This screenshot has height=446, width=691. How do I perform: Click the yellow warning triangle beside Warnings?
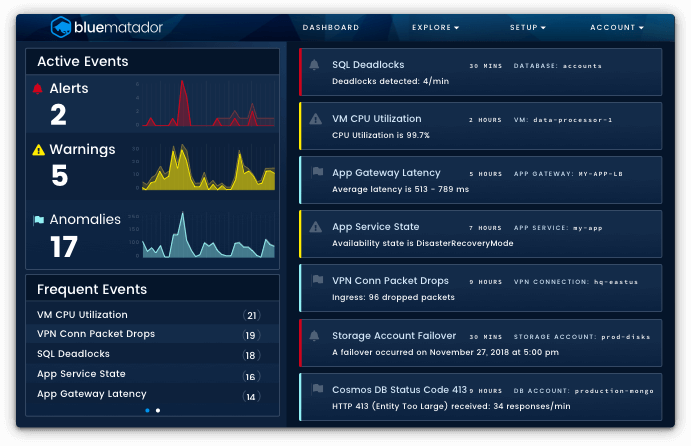point(38,151)
